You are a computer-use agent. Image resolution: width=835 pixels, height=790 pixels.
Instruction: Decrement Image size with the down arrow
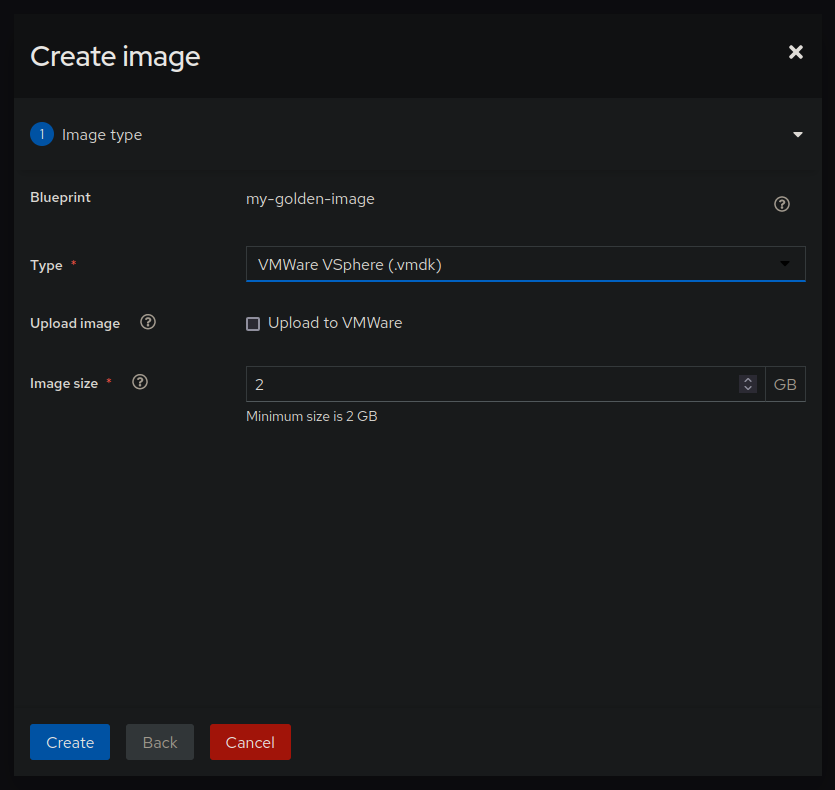point(747,389)
